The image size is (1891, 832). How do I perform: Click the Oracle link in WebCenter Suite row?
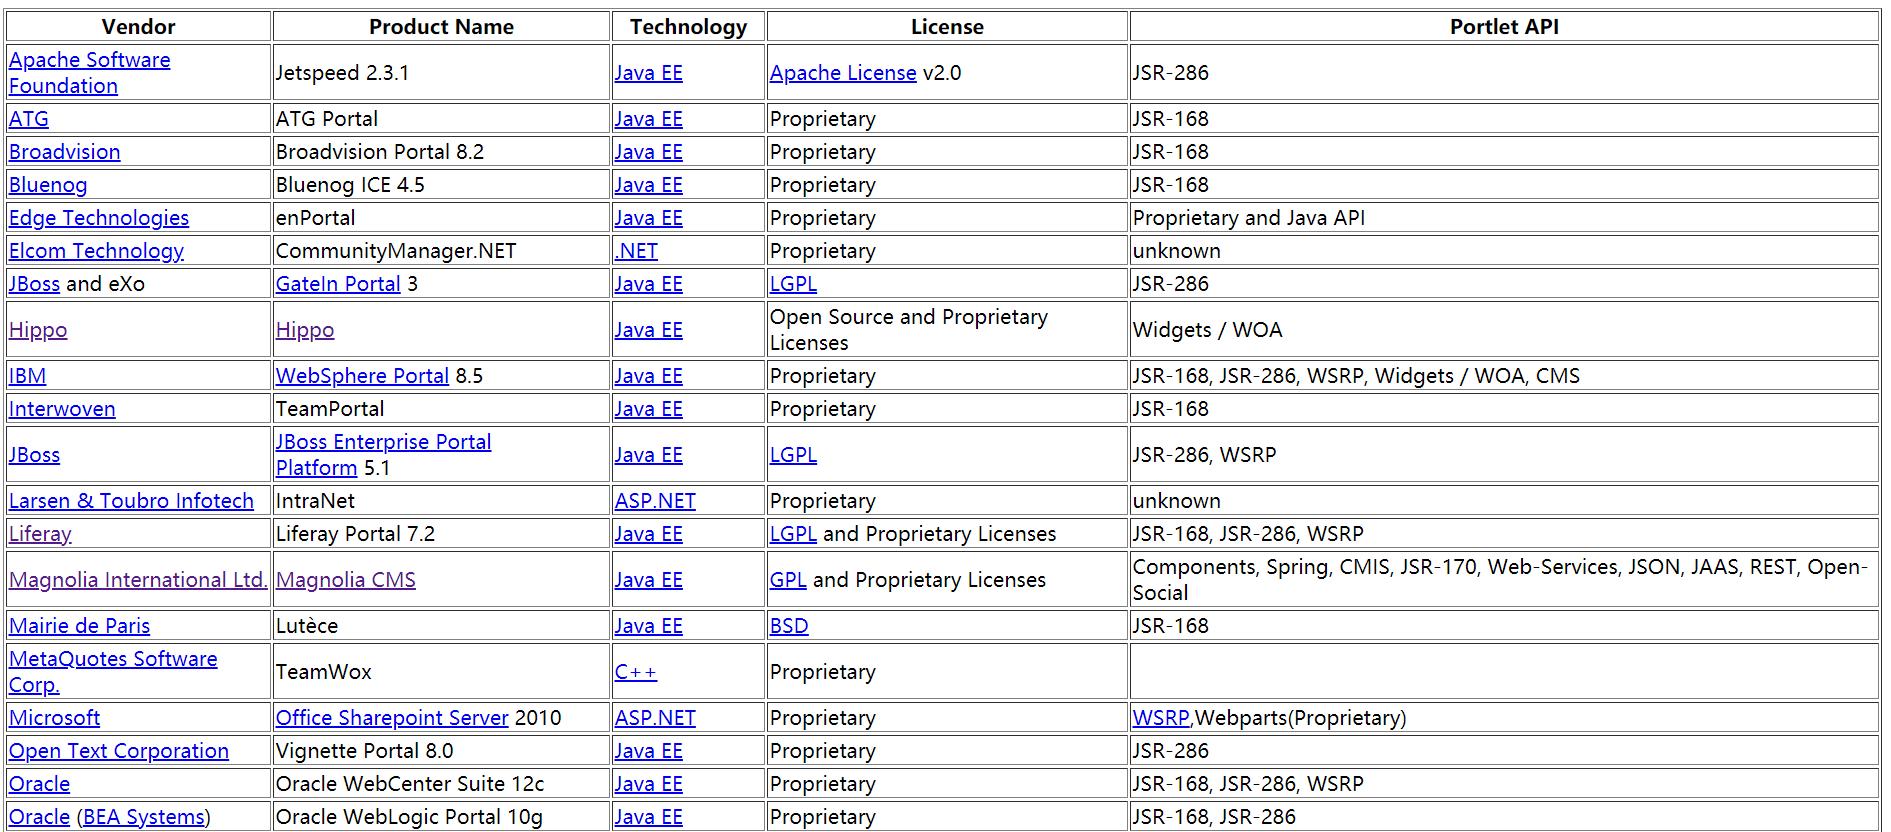(39, 784)
